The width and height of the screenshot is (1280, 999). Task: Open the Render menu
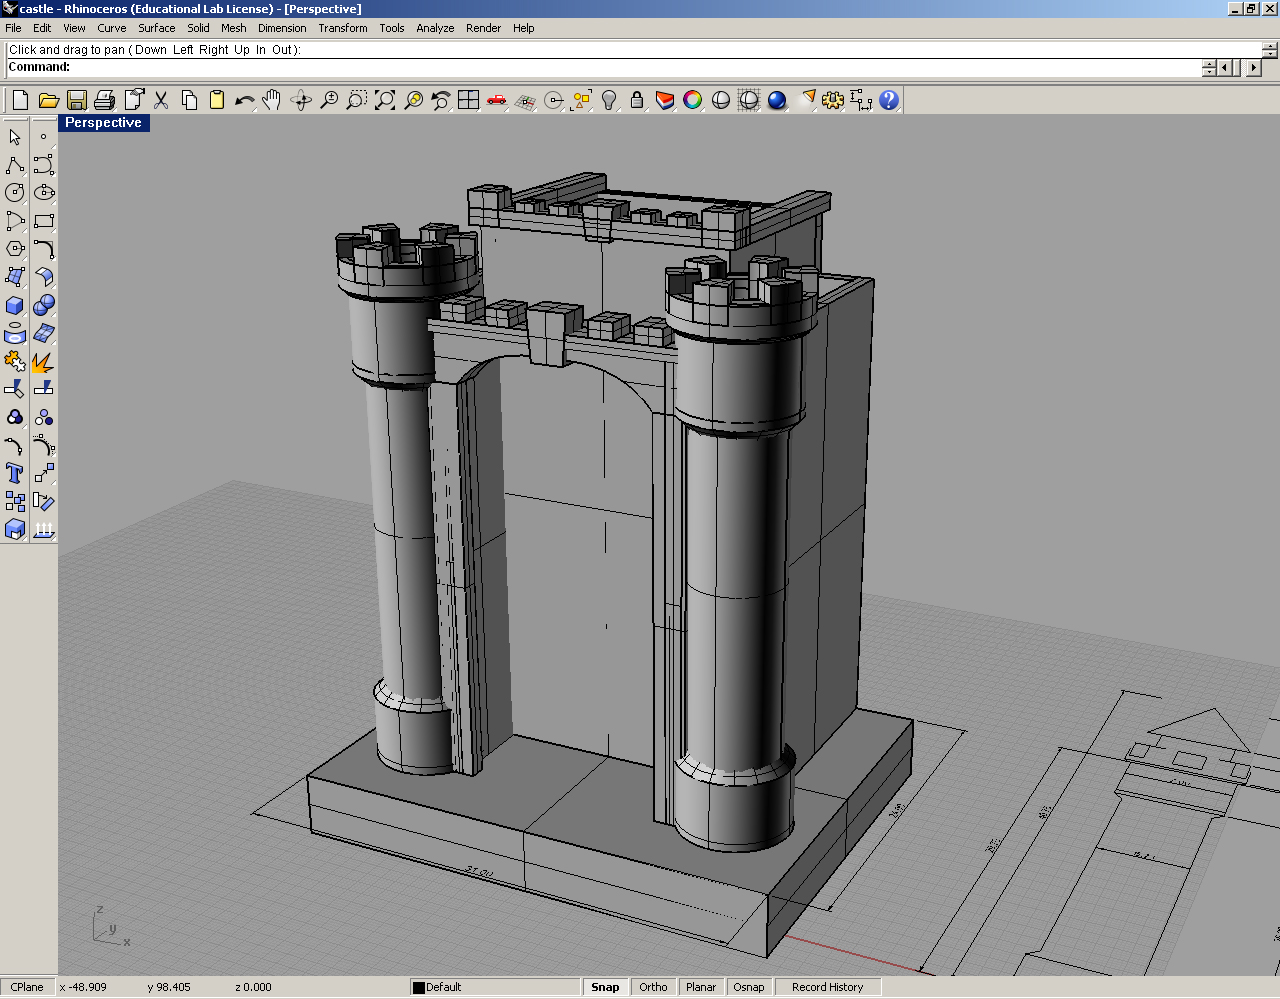click(483, 28)
